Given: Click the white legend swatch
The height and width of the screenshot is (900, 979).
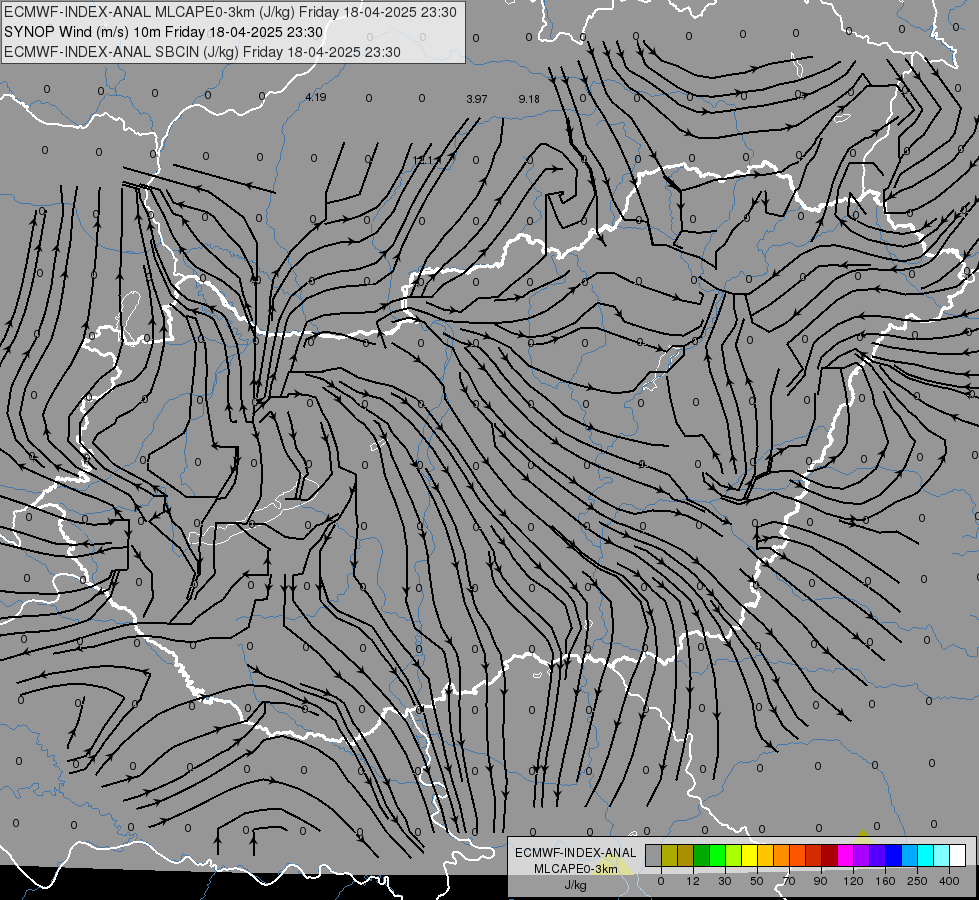Looking at the screenshot, I should [958, 855].
